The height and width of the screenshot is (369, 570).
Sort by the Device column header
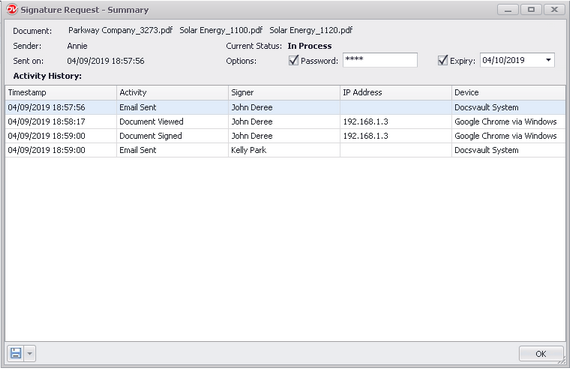coord(508,93)
